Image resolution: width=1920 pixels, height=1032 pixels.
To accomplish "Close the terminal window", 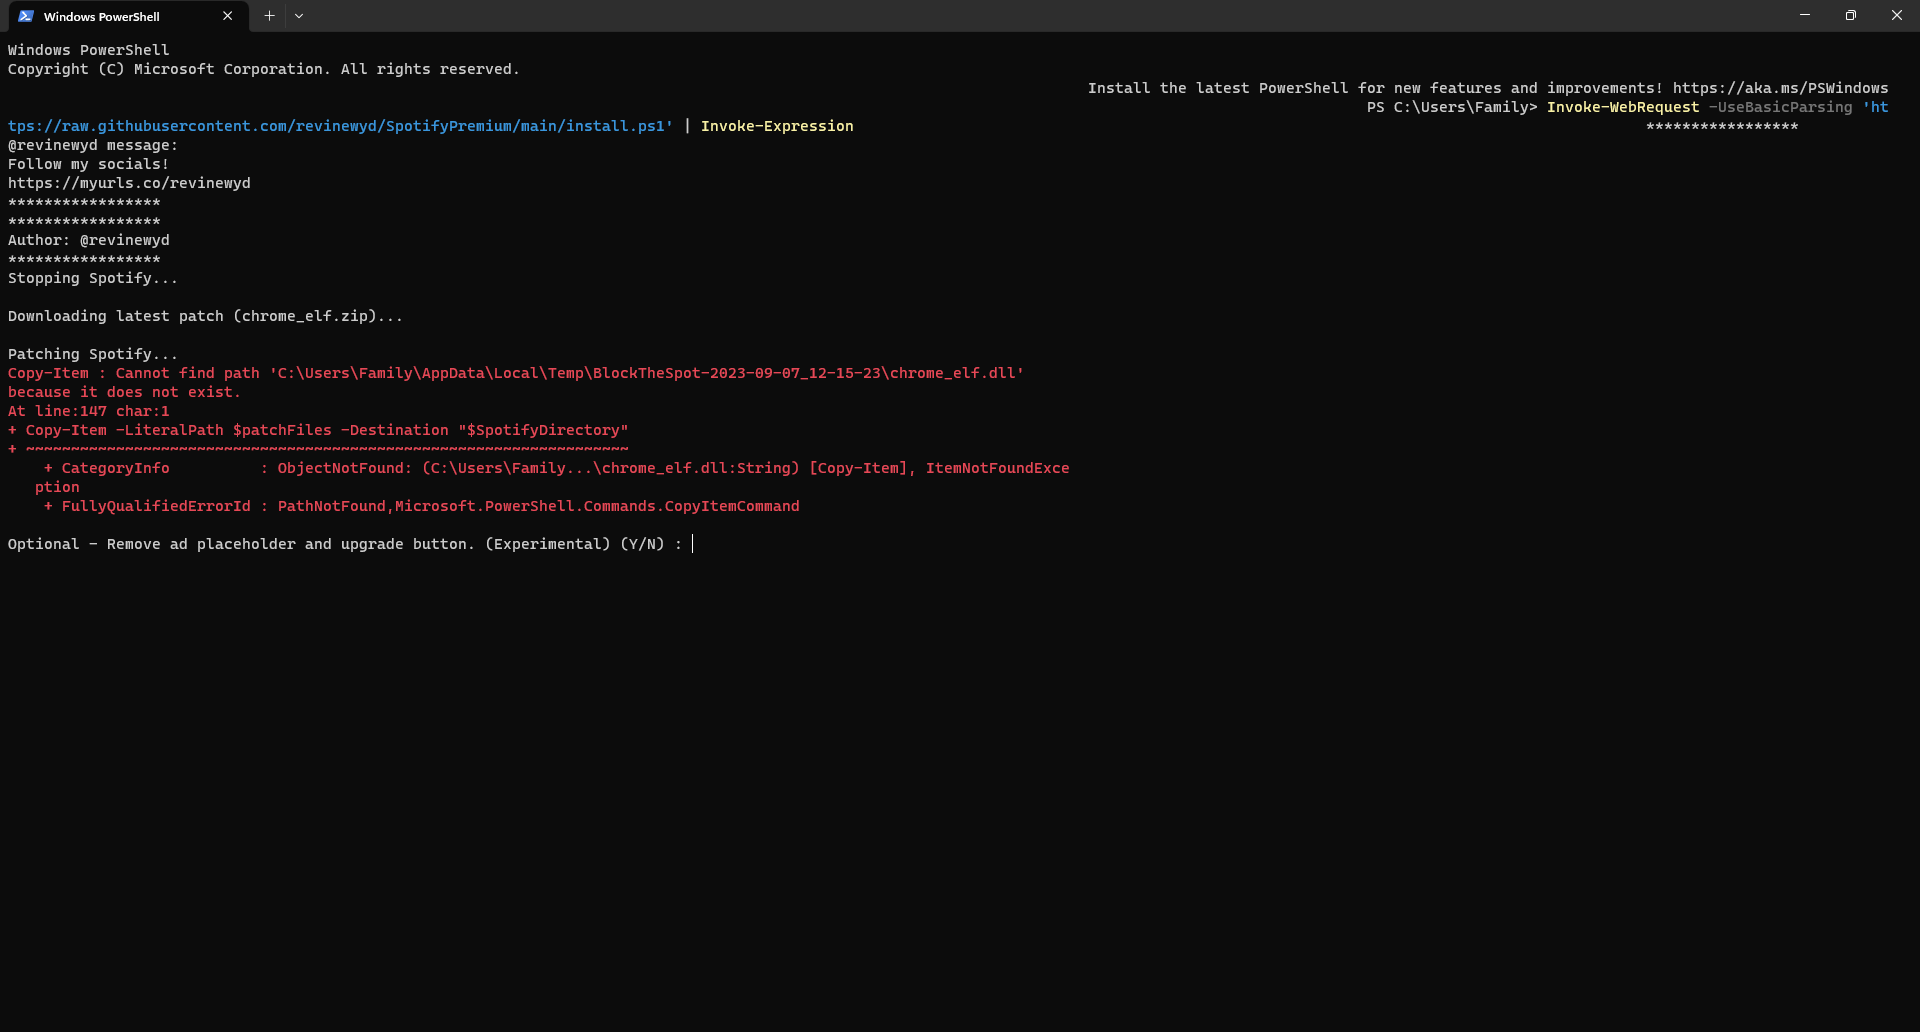I will click(1897, 15).
